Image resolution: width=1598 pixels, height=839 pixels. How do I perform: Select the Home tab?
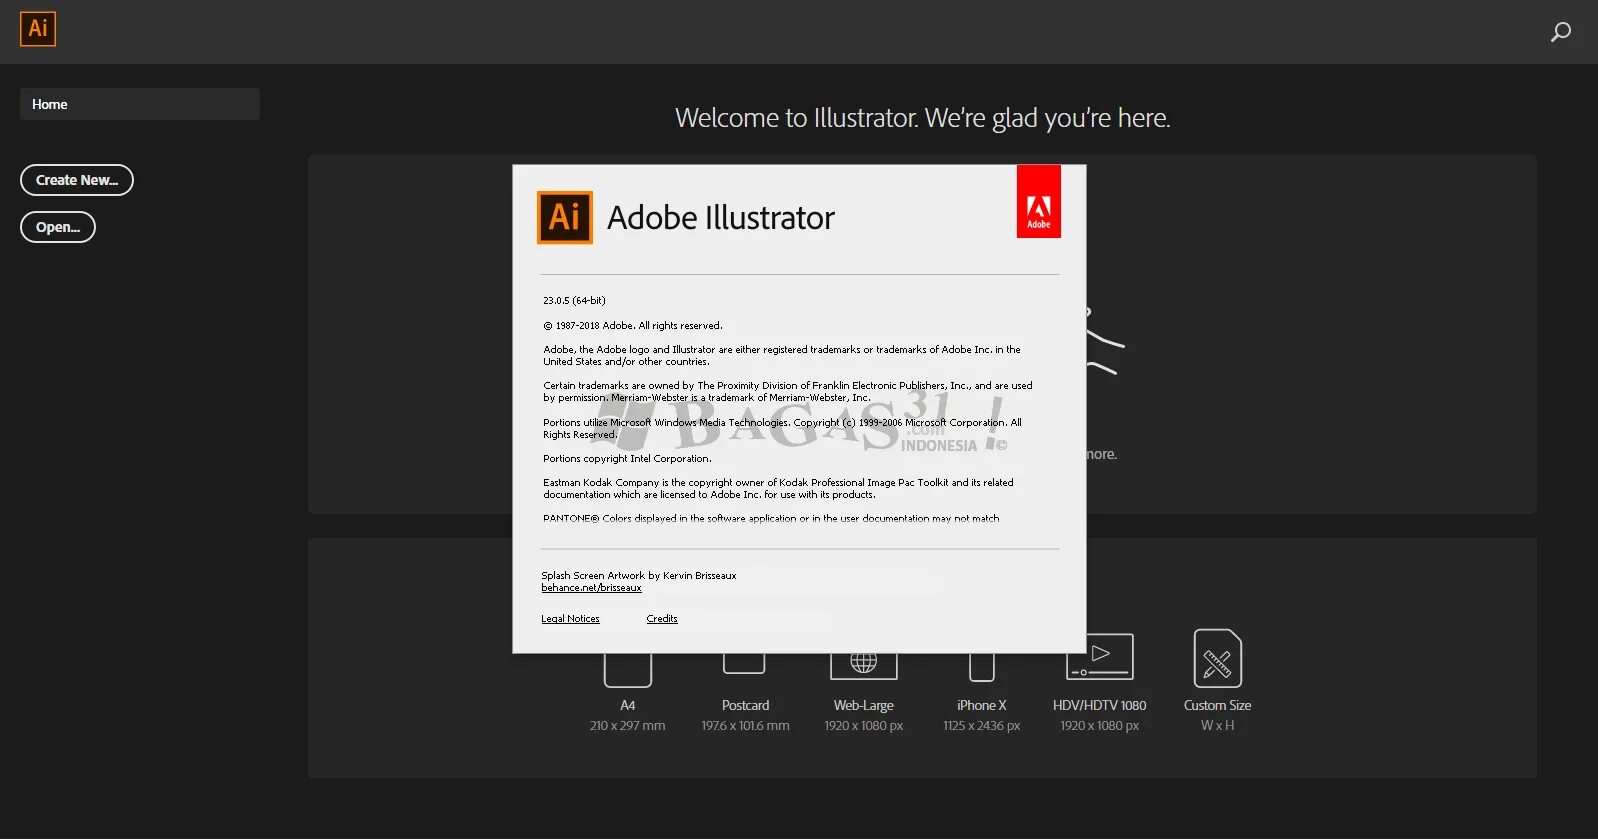click(140, 104)
